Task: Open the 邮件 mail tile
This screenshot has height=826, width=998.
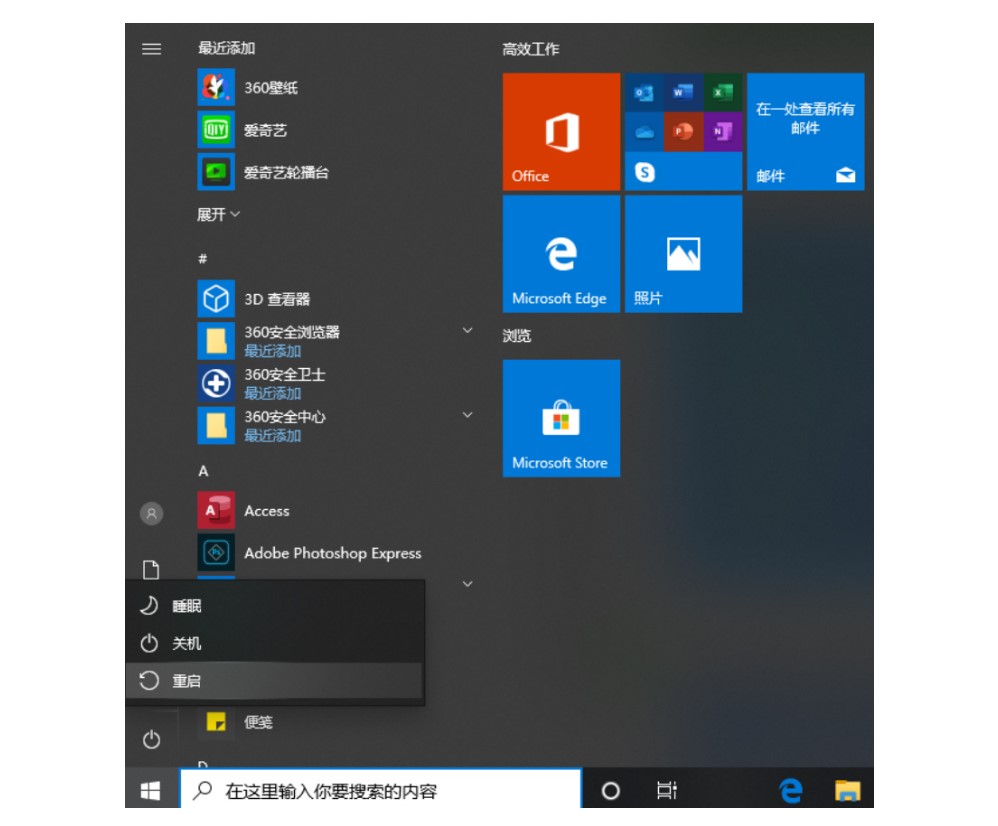Action: tap(806, 131)
